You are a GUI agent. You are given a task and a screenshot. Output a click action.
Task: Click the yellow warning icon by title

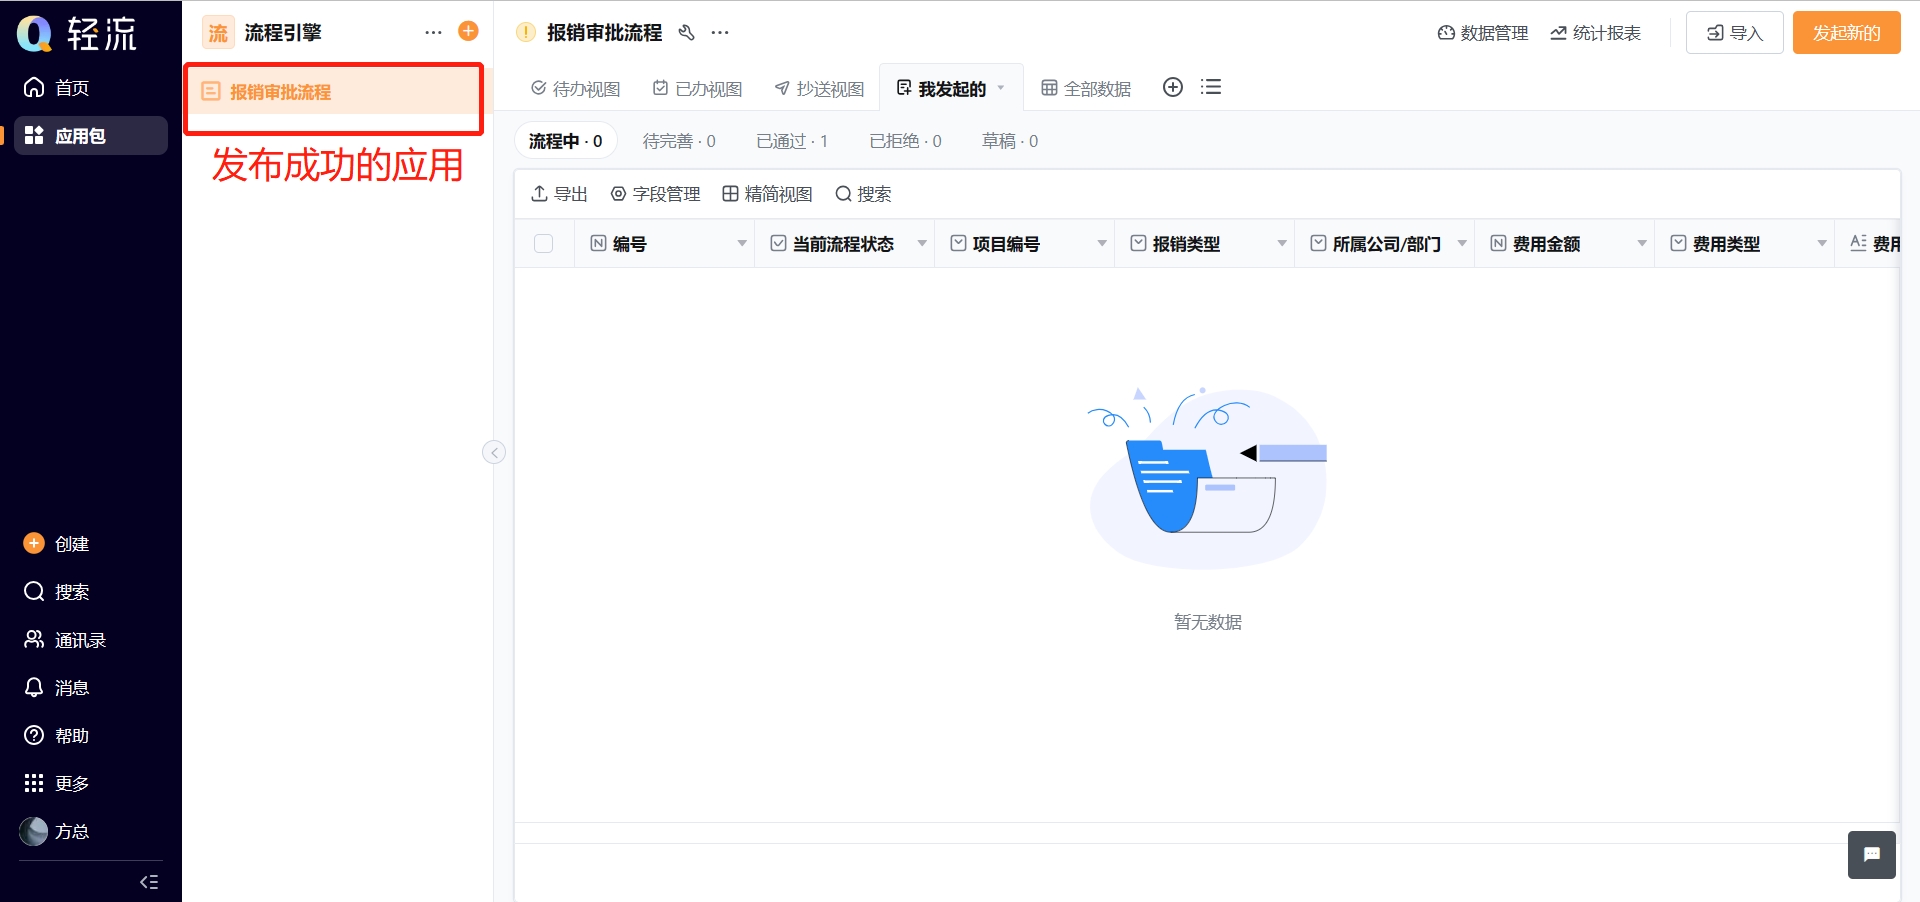coord(526,33)
